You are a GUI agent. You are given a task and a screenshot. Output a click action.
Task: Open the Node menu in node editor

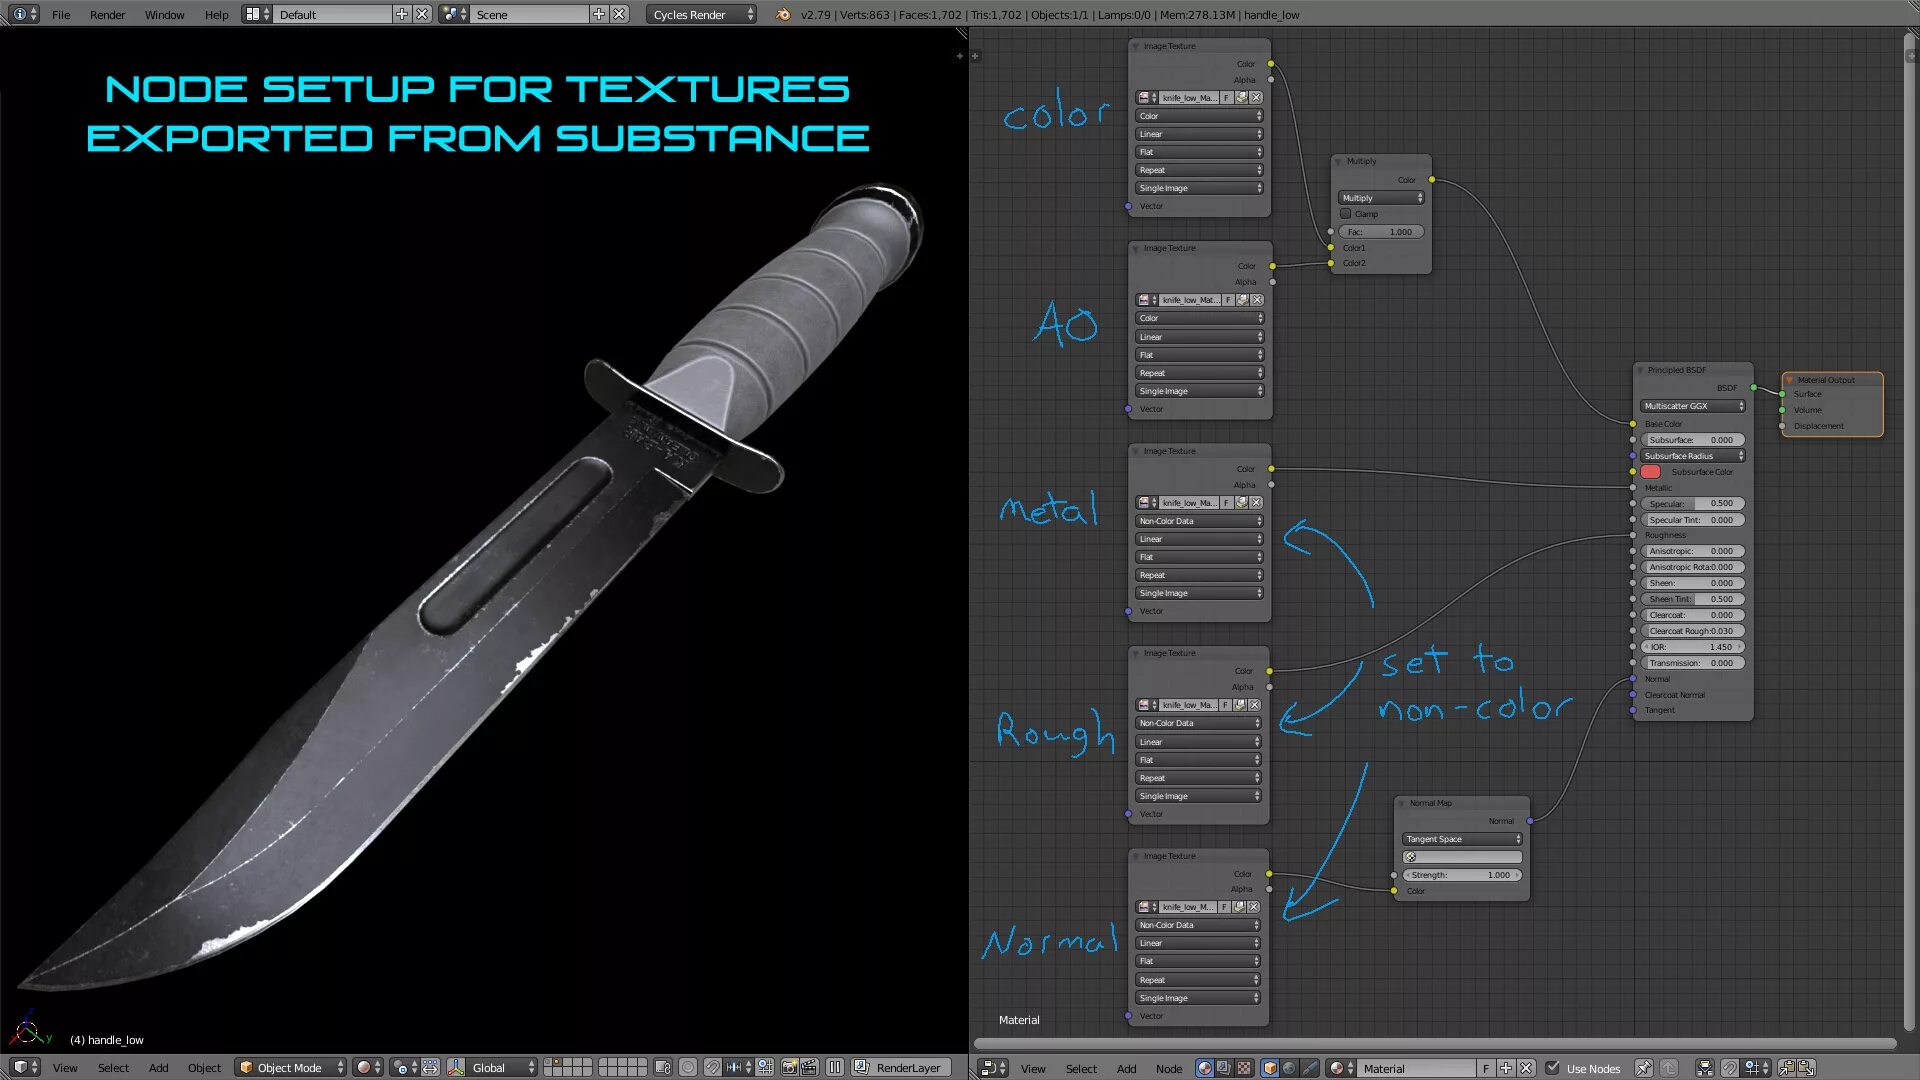pyautogui.click(x=1168, y=1068)
